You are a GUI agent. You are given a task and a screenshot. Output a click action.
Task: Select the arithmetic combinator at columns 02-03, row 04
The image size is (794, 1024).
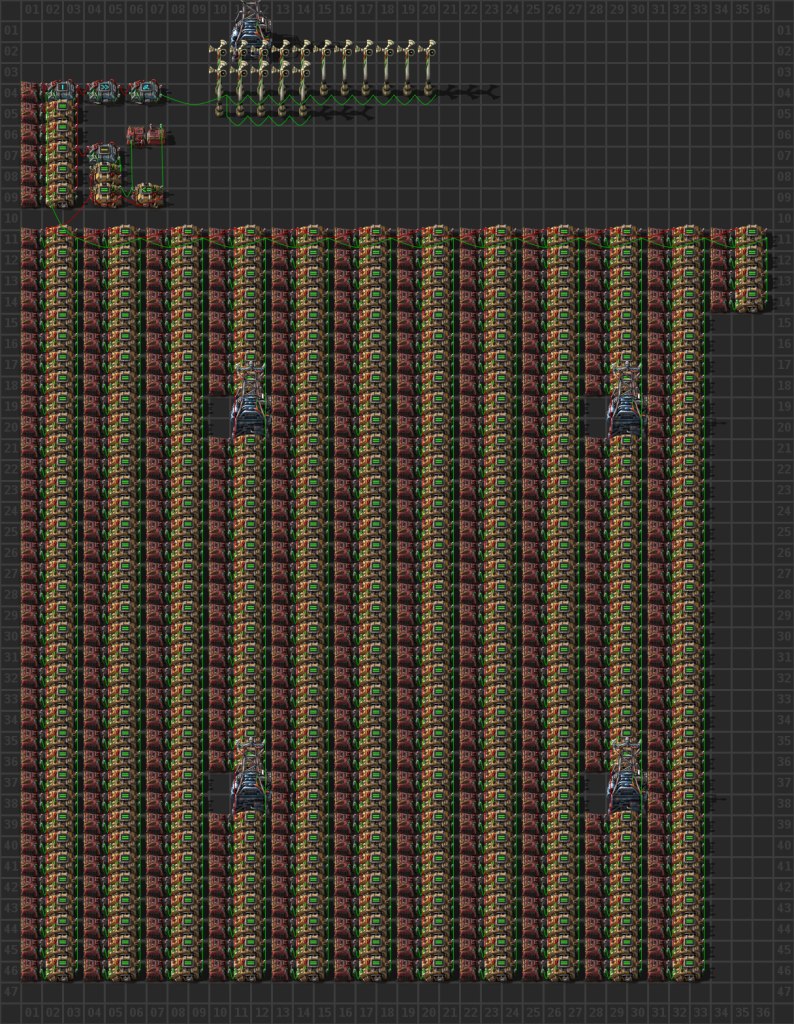pyautogui.click(x=63, y=92)
